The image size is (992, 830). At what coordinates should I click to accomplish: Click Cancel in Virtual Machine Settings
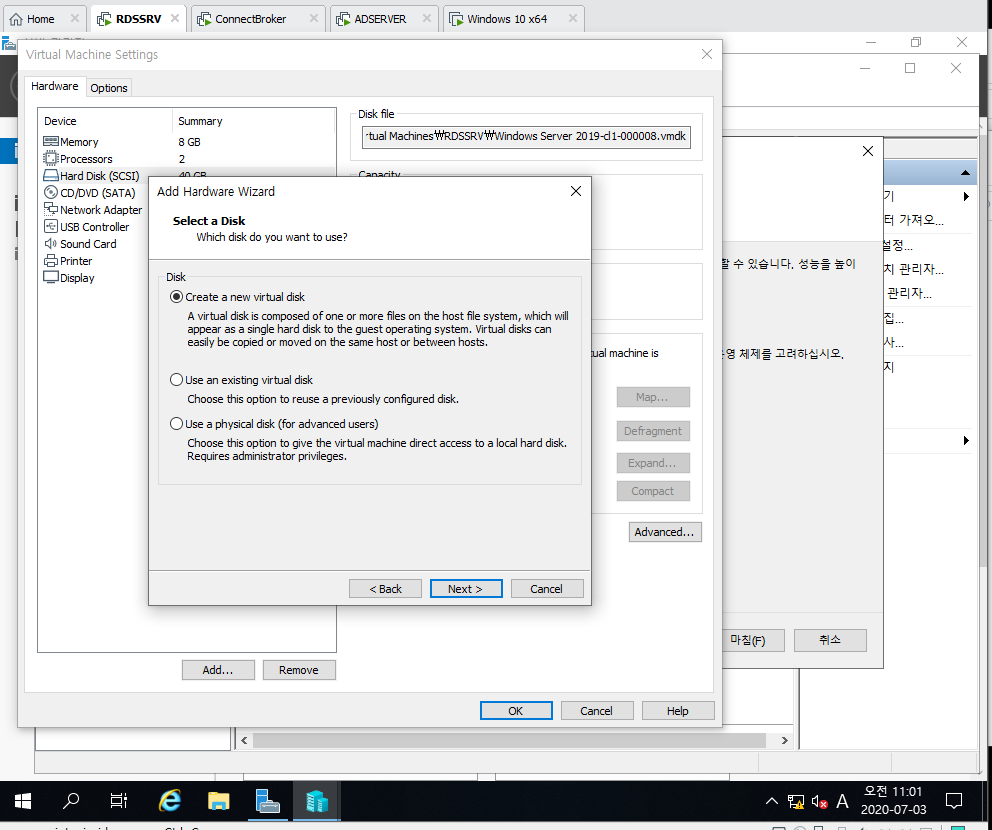coord(597,710)
